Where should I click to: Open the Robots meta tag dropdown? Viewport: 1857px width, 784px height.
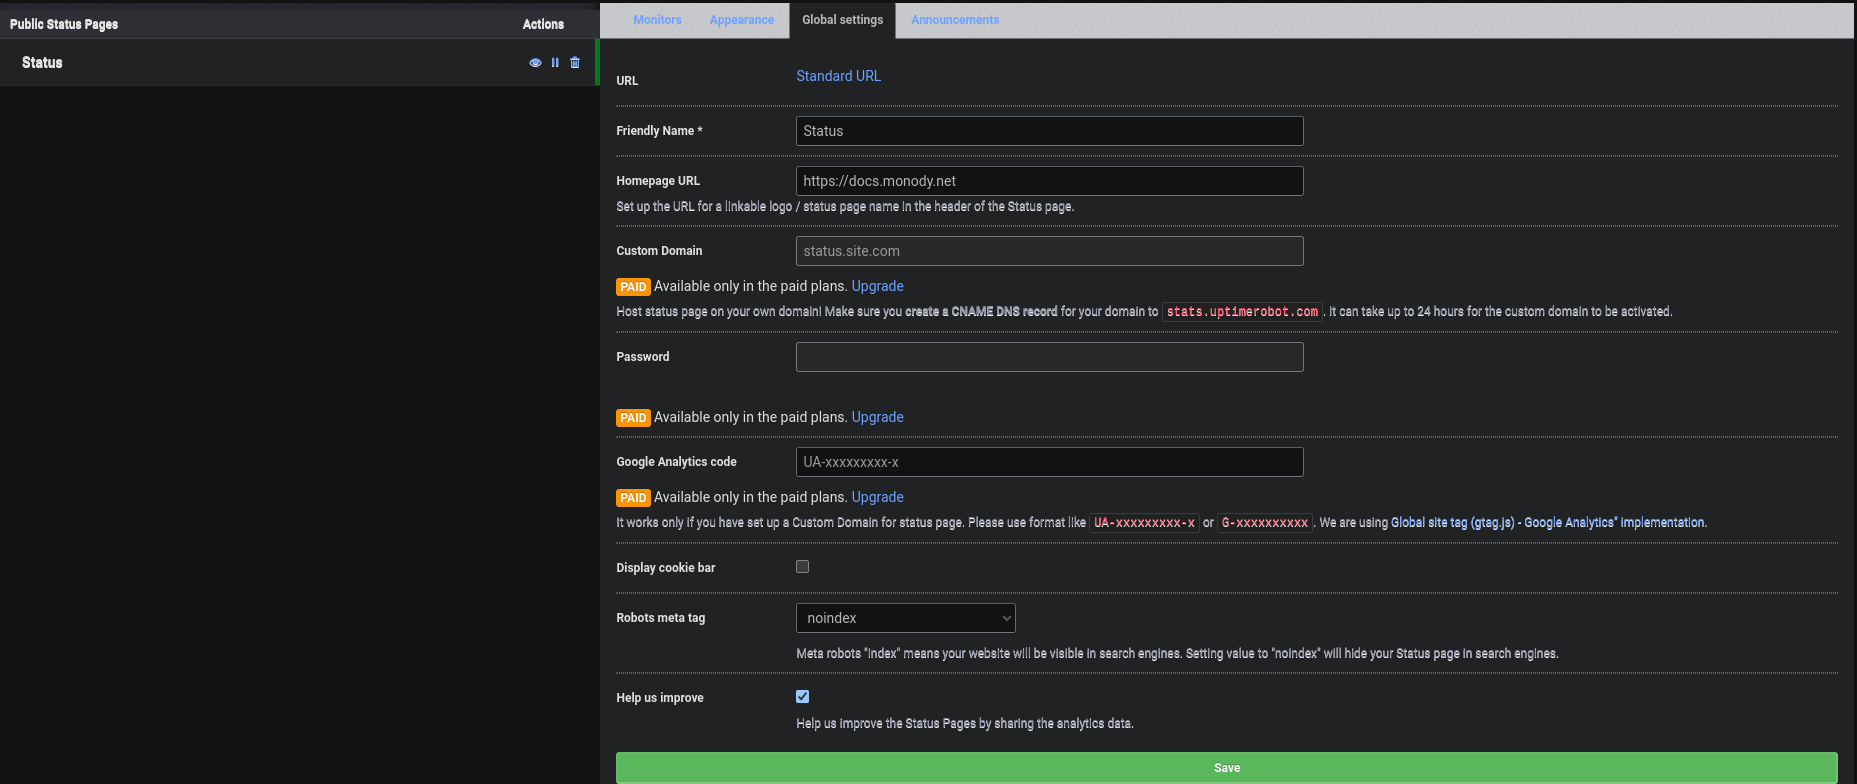click(905, 618)
